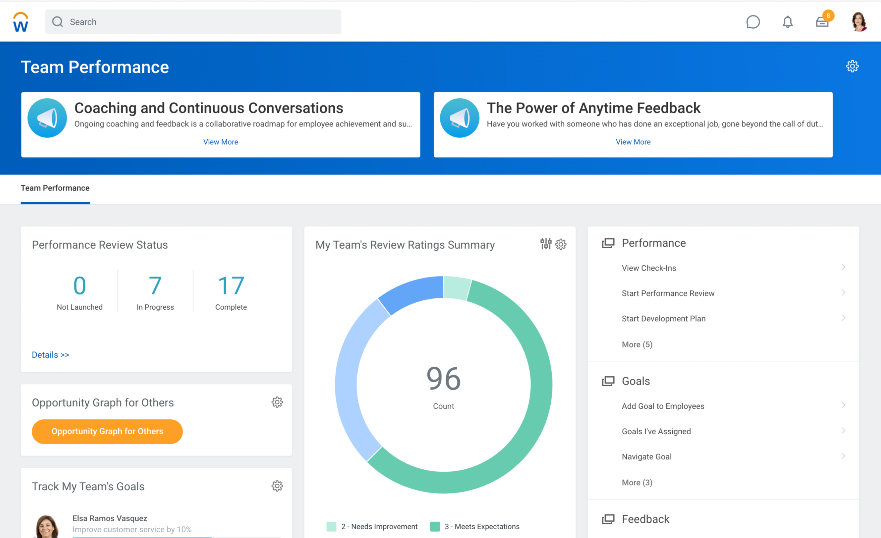The height and width of the screenshot is (538, 881).
Task: Click the Workday home logo
Action: pyautogui.click(x=20, y=22)
